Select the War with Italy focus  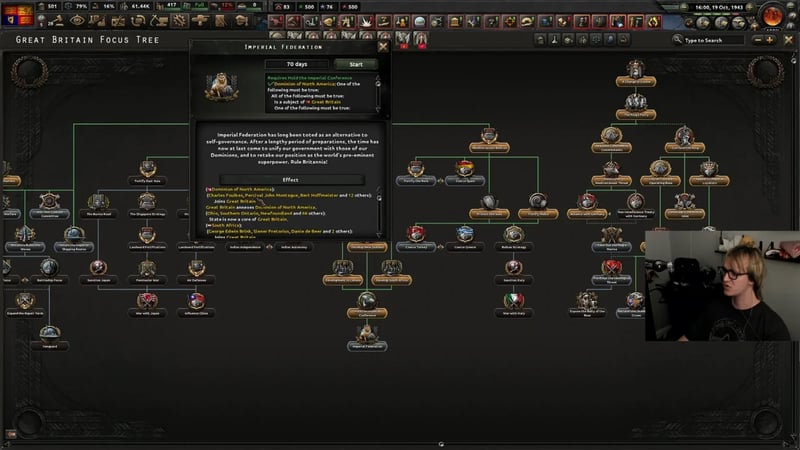514,305
